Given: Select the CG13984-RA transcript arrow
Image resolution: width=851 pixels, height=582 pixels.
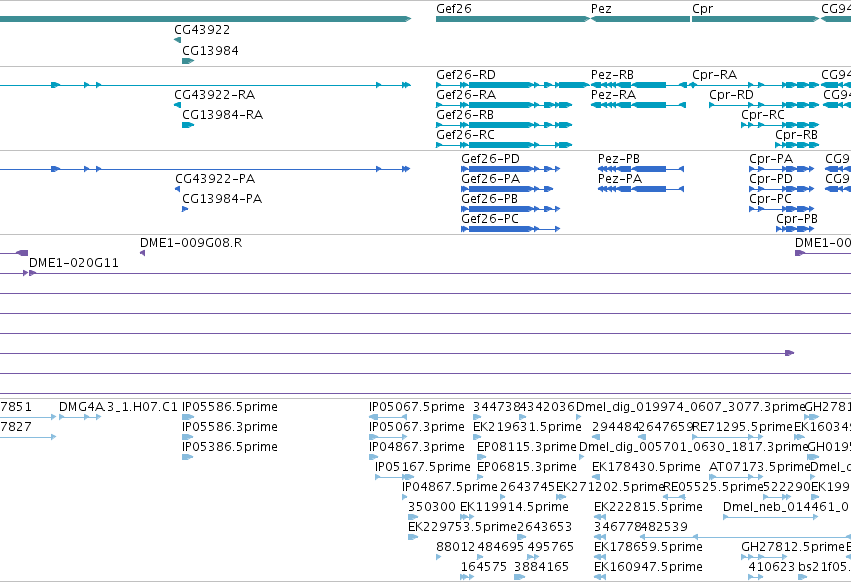Looking at the screenshot, I should [x=188, y=125].
